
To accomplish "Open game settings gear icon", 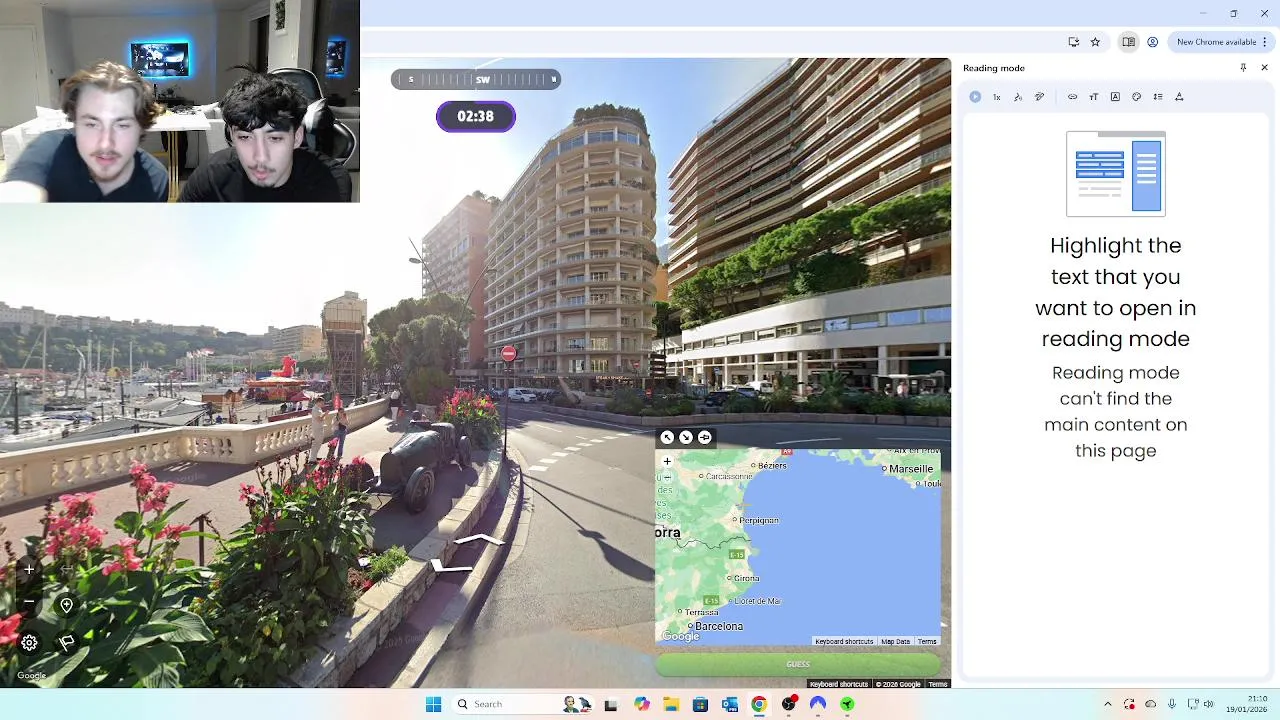I will coord(29,643).
